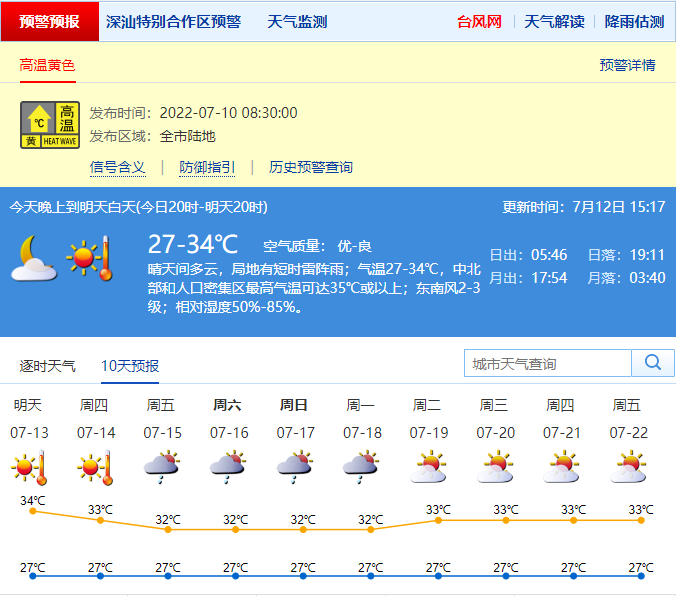Click the 34℃ high point for 07-13
The image size is (676, 596).
33,511
